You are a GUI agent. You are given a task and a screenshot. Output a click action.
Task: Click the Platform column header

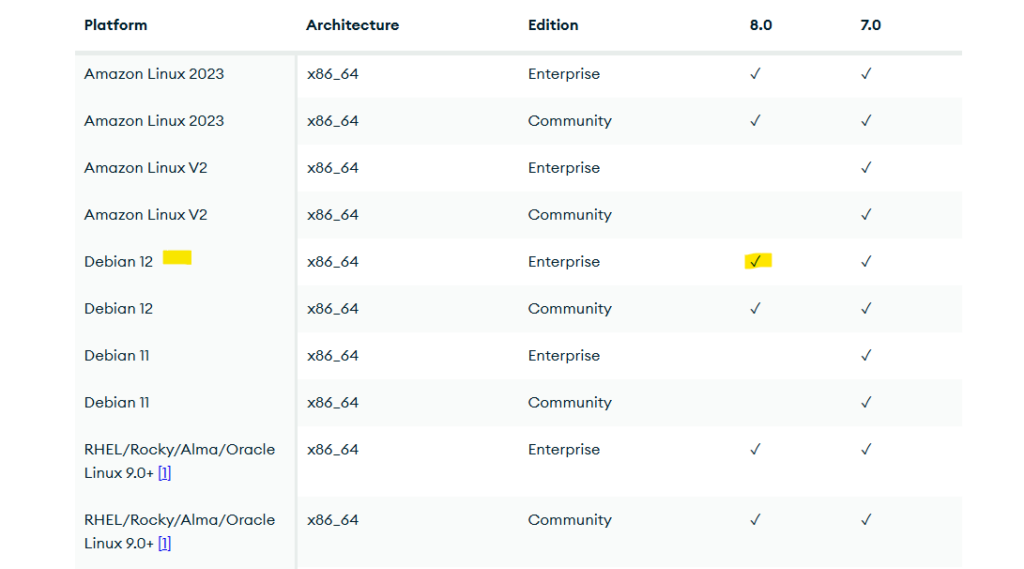116,25
